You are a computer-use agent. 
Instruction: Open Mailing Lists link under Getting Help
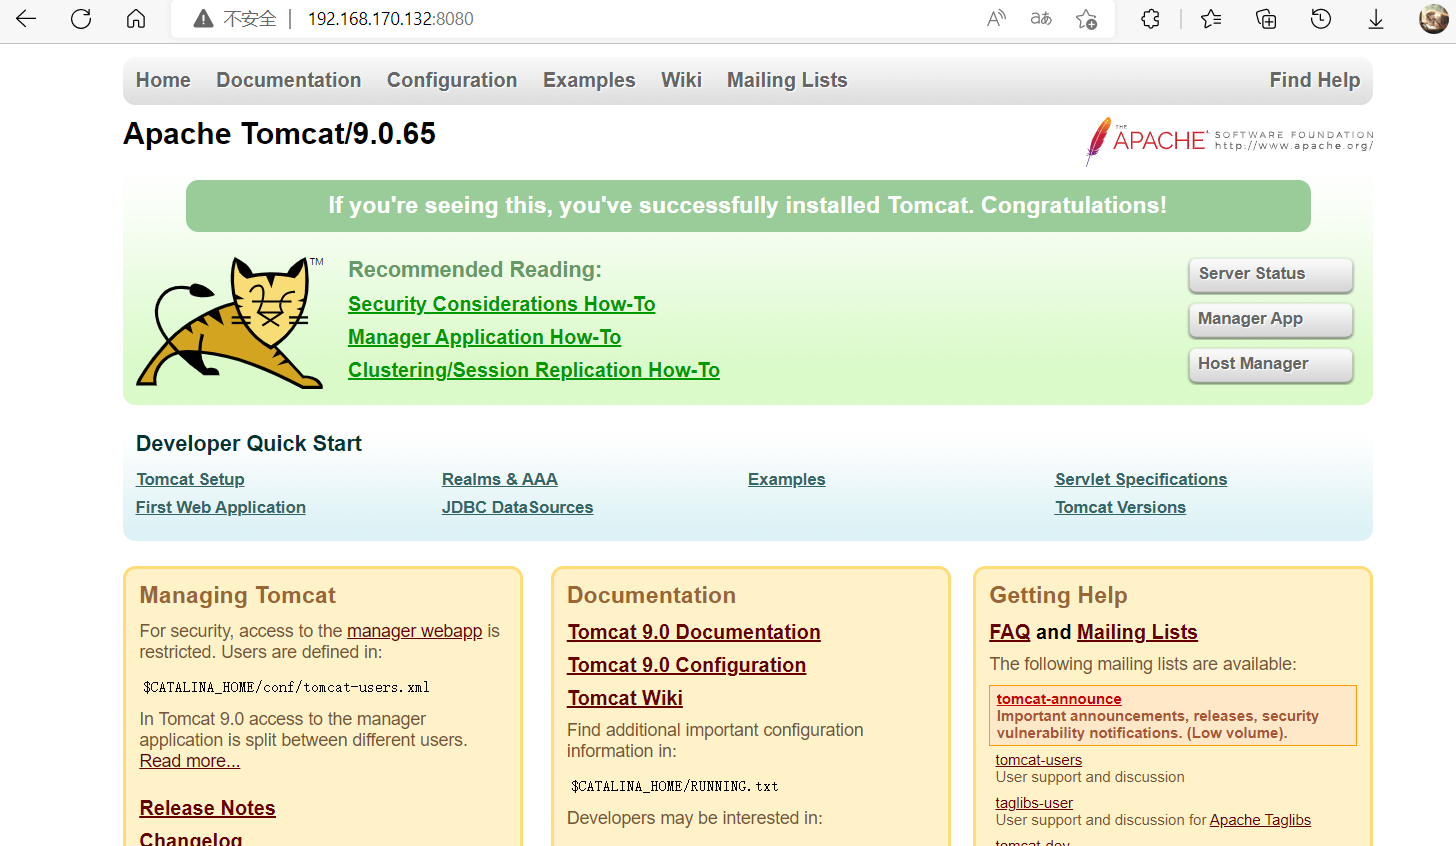point(1137,632)
